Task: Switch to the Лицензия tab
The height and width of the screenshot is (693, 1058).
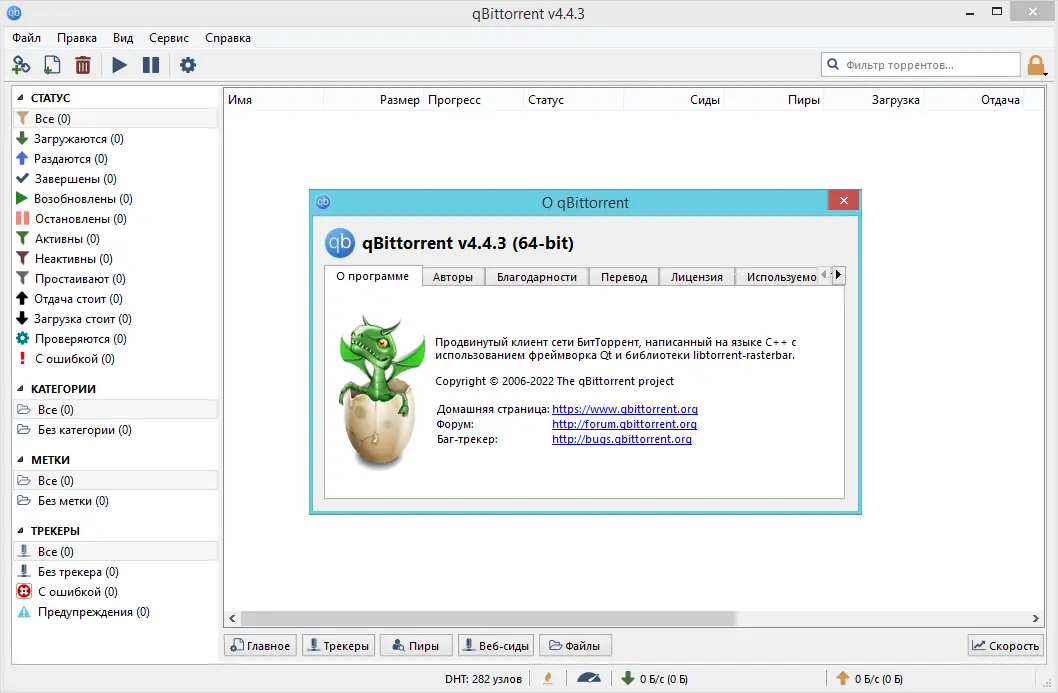Action: [x=696, y=277]
